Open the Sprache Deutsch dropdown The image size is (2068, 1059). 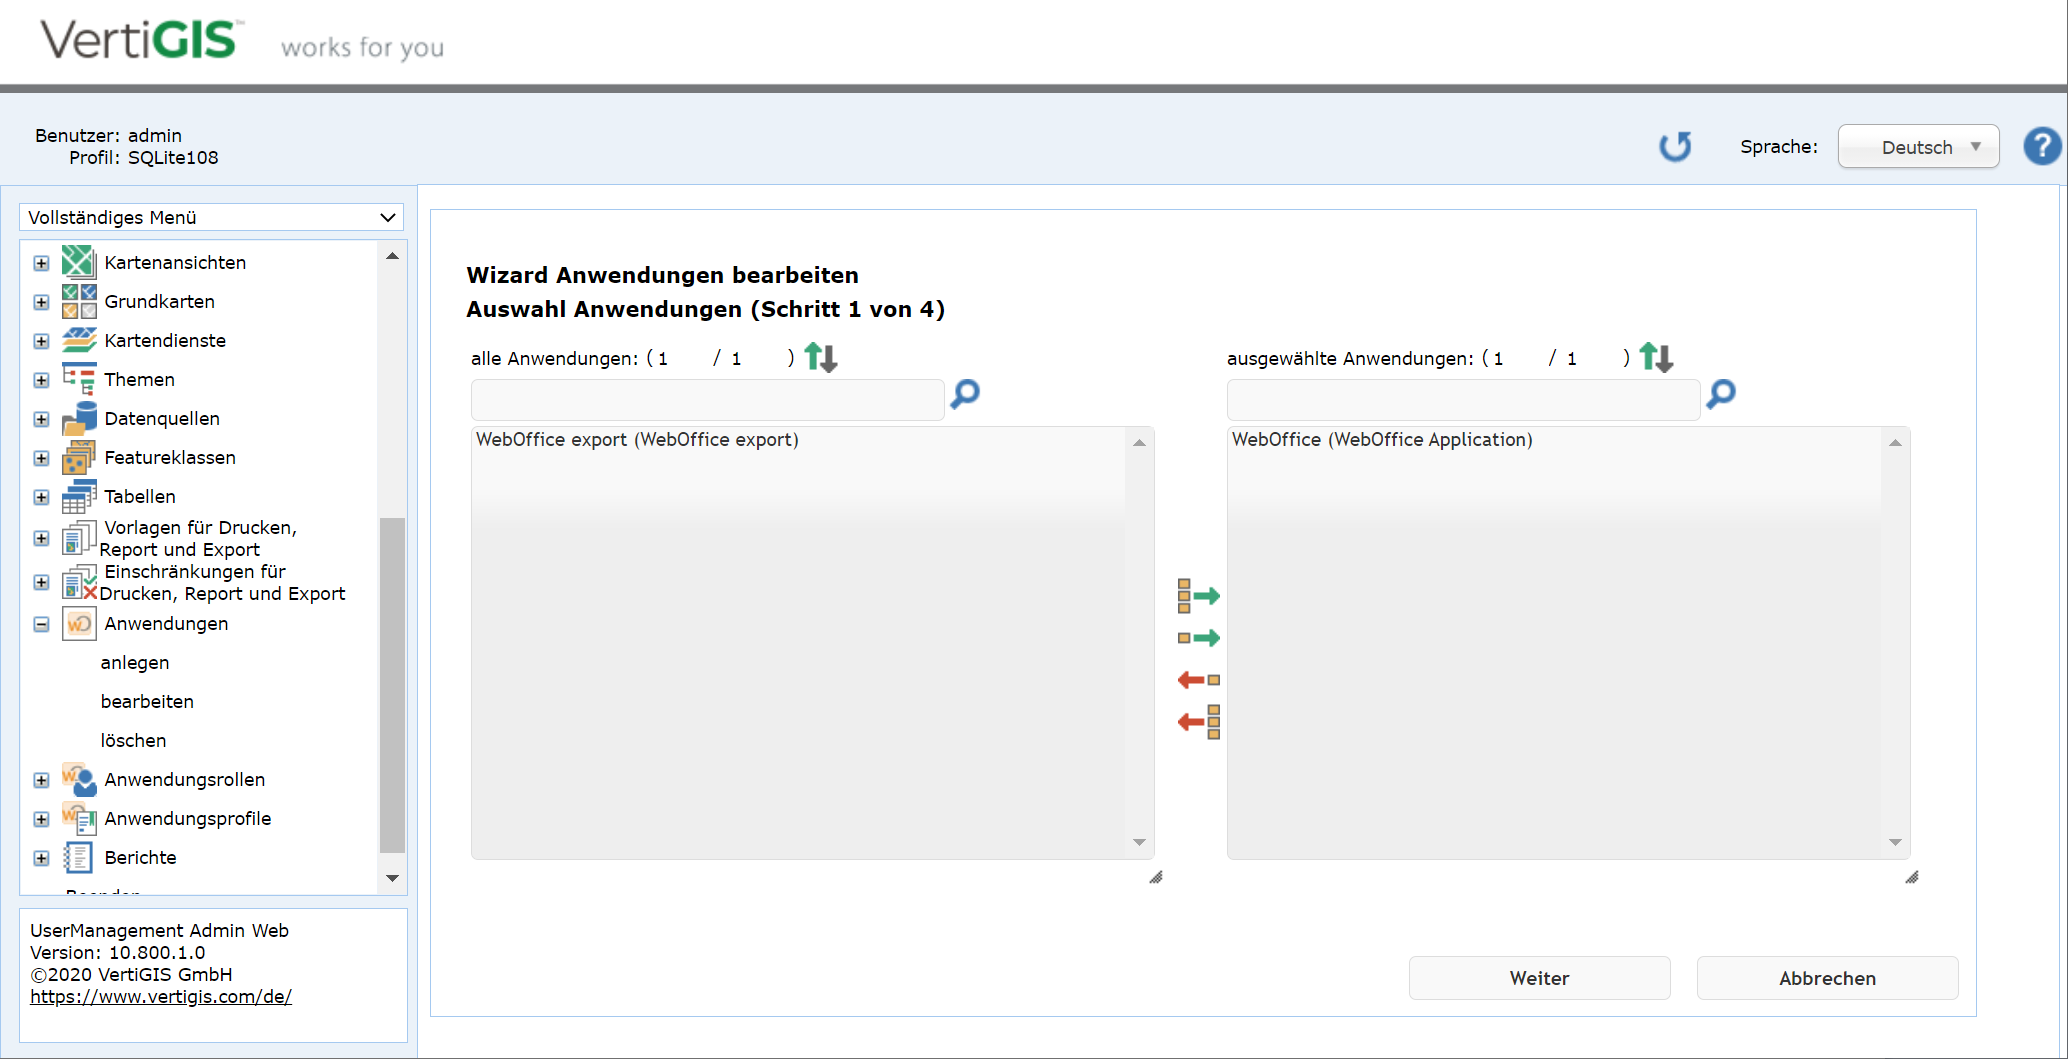click(x=1918, y=146)
